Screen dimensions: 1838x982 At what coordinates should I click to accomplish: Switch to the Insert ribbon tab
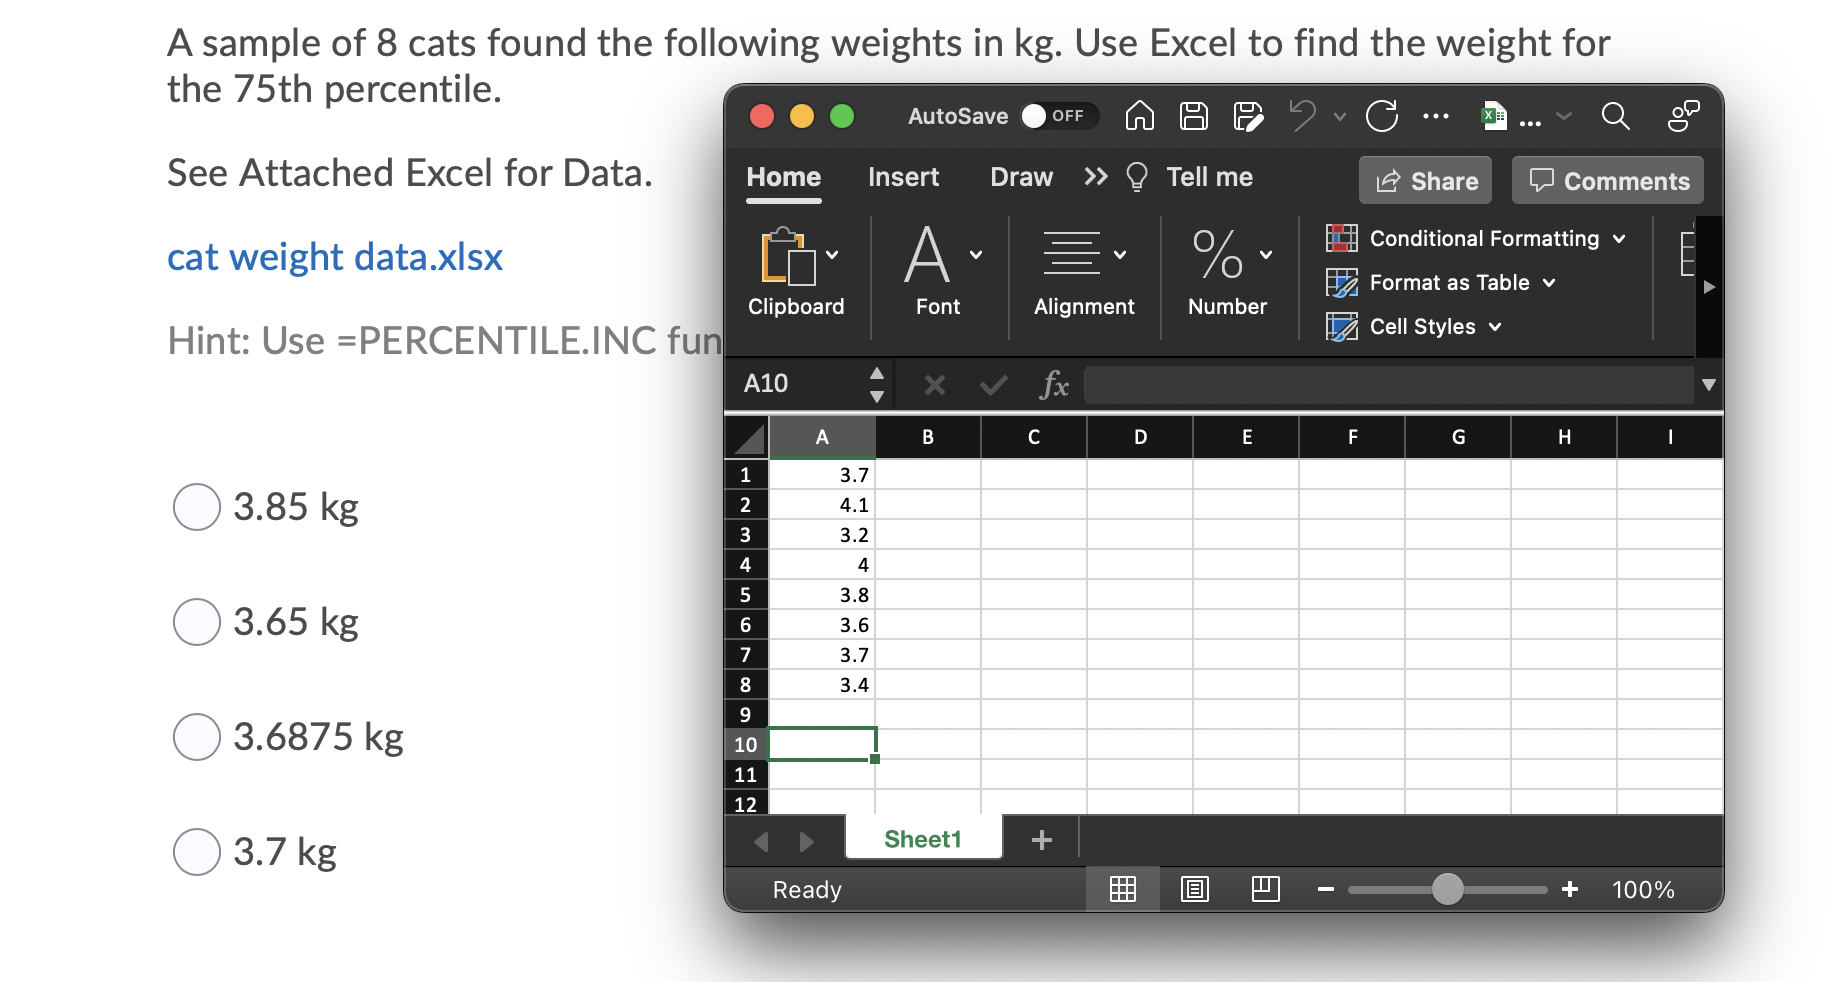click(903, 177)
